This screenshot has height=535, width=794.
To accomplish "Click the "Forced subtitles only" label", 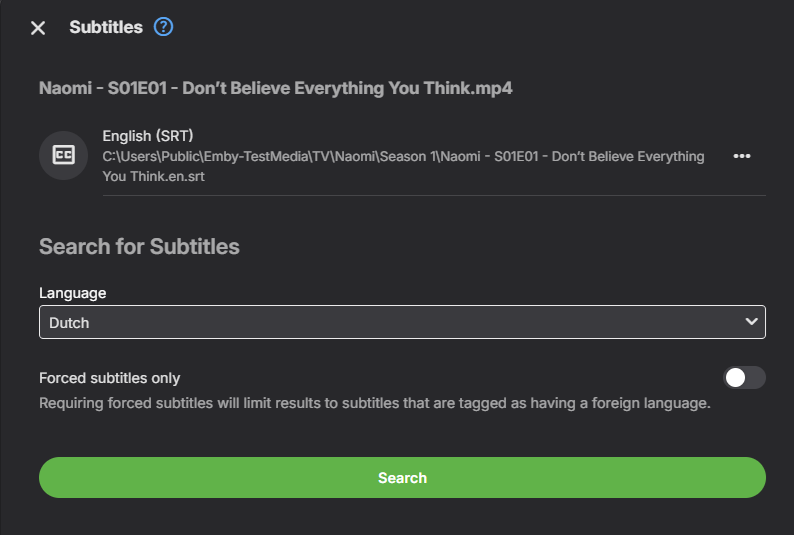I will pyautogui.click(x=110, y=378).
